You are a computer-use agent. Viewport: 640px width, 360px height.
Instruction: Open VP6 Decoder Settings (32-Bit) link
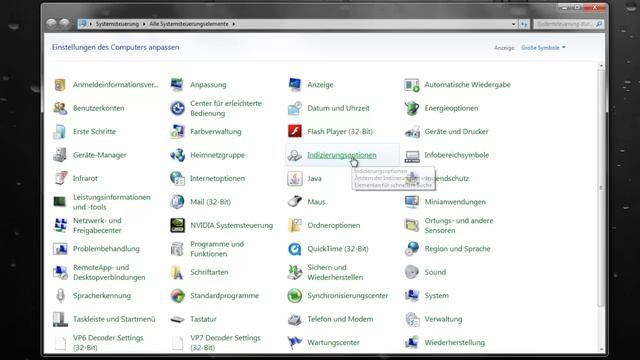point(108,342)
